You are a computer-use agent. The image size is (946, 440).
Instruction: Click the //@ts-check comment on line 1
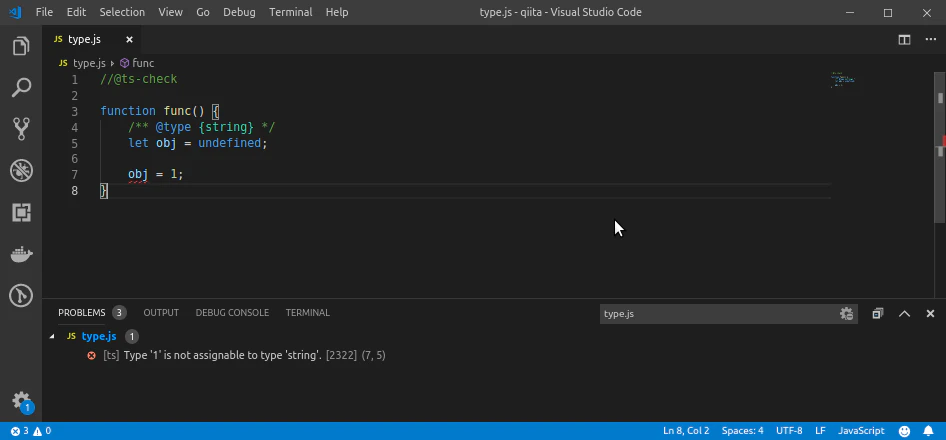pos(139,79)
